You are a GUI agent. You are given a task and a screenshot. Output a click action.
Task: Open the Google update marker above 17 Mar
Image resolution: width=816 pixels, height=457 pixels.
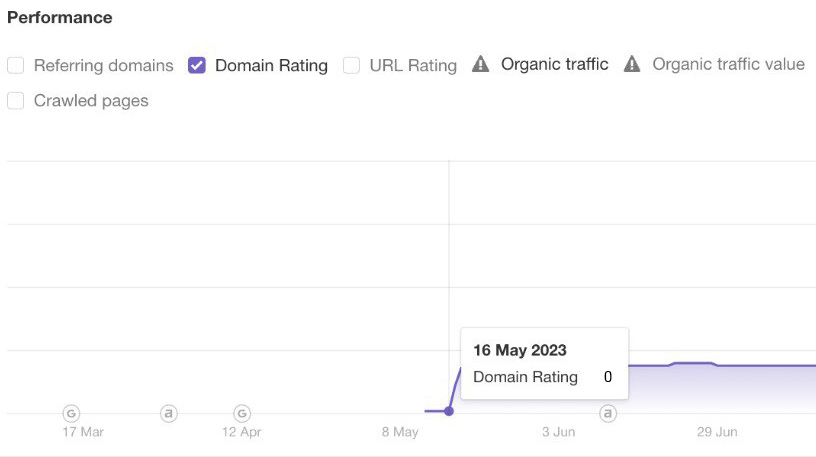(x=71, y=412)
